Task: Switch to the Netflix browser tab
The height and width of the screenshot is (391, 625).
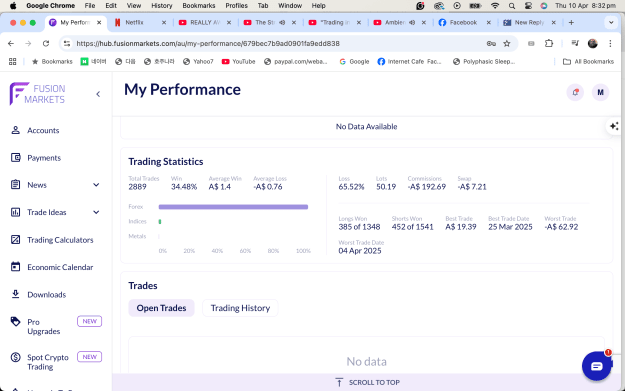Action: coord(140,22)
